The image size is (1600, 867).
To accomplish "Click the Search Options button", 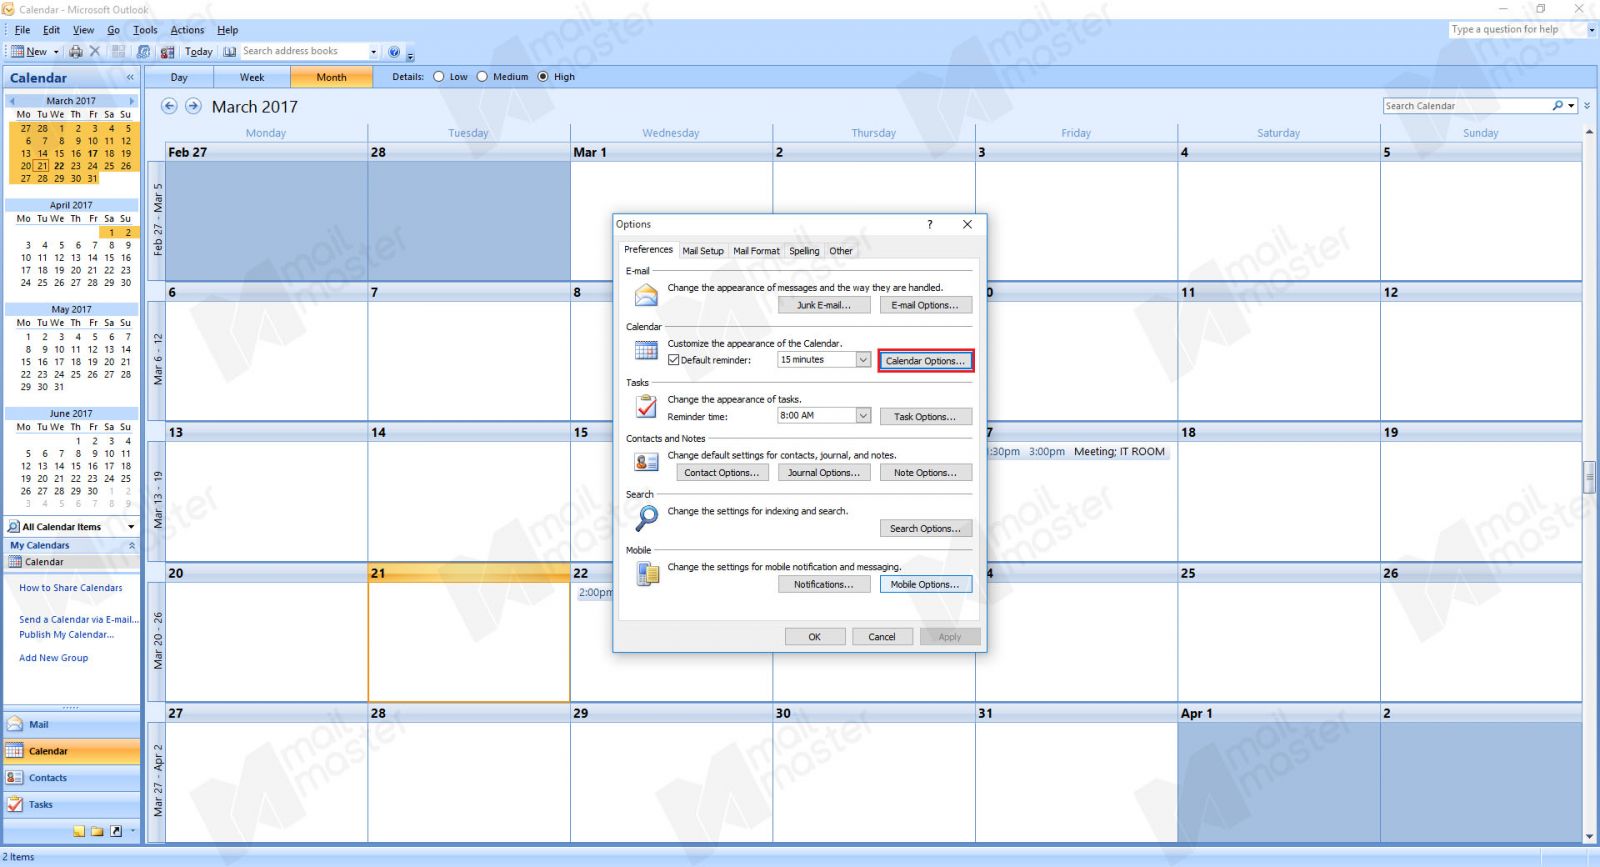I will tap(925, 529).
